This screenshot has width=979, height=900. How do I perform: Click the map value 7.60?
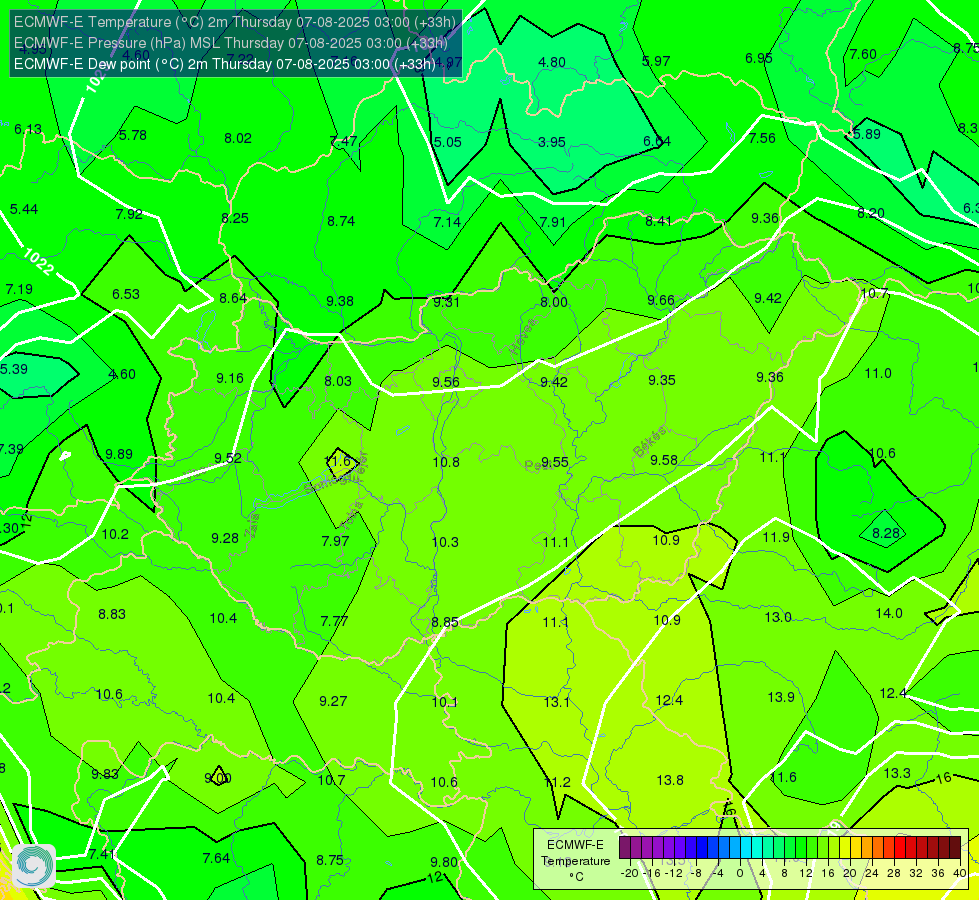coord(863,54)
